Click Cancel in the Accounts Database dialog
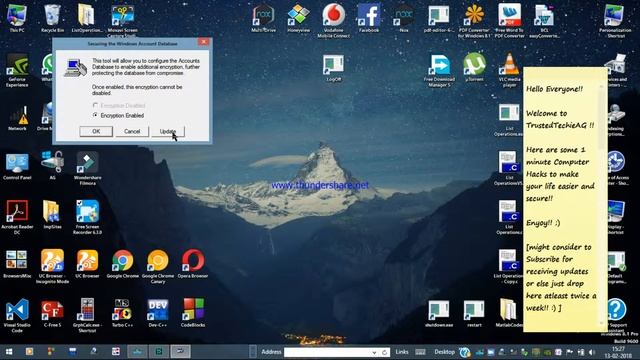This screenshot has height=360, width=640. point(132,131)
